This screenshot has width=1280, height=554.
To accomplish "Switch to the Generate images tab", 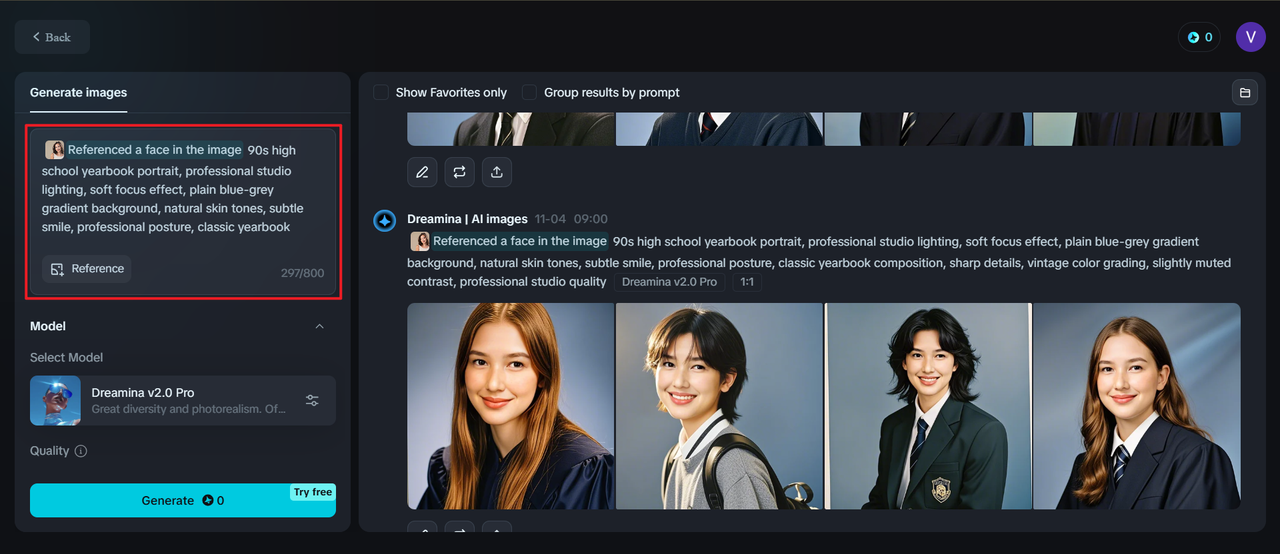I will click(x=78, y=92).
